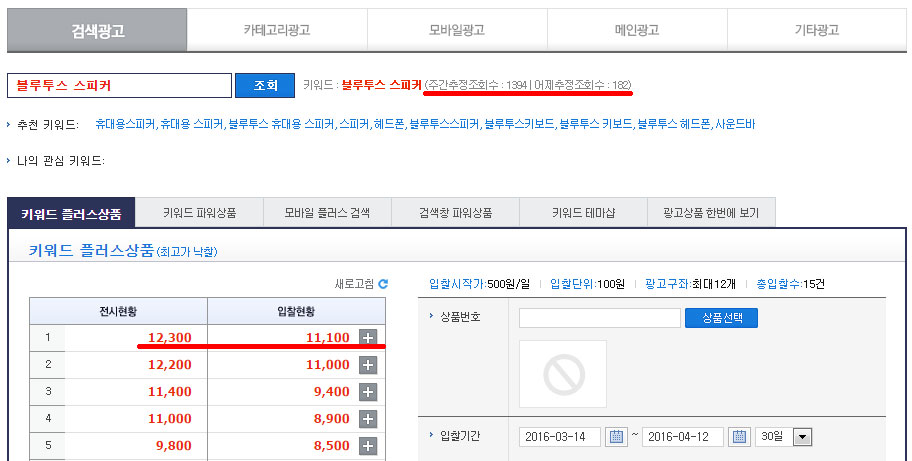912x461 pixels.
Task: Click display price 9,800 in row 5
Action: [173, 446]
